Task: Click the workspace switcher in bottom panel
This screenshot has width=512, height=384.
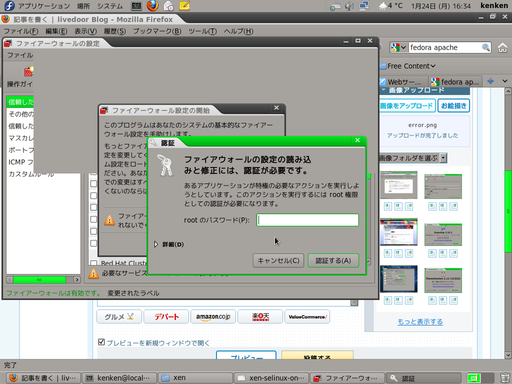Action: (x=480, y=378)
